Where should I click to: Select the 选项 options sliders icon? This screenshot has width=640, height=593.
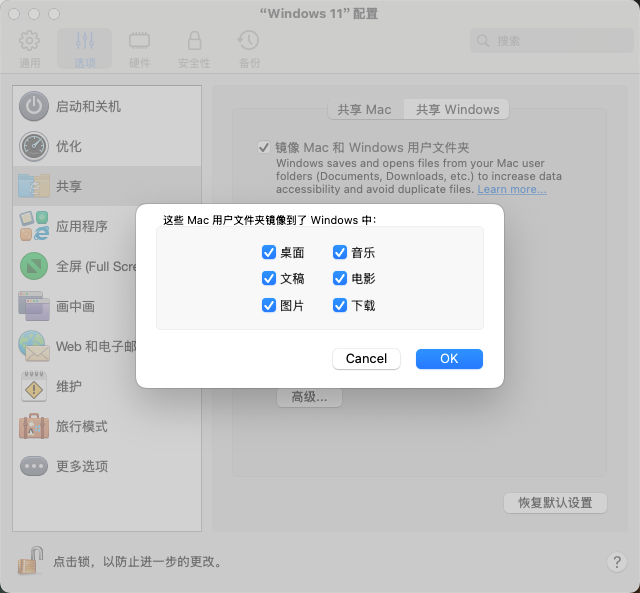coord(84,40)
